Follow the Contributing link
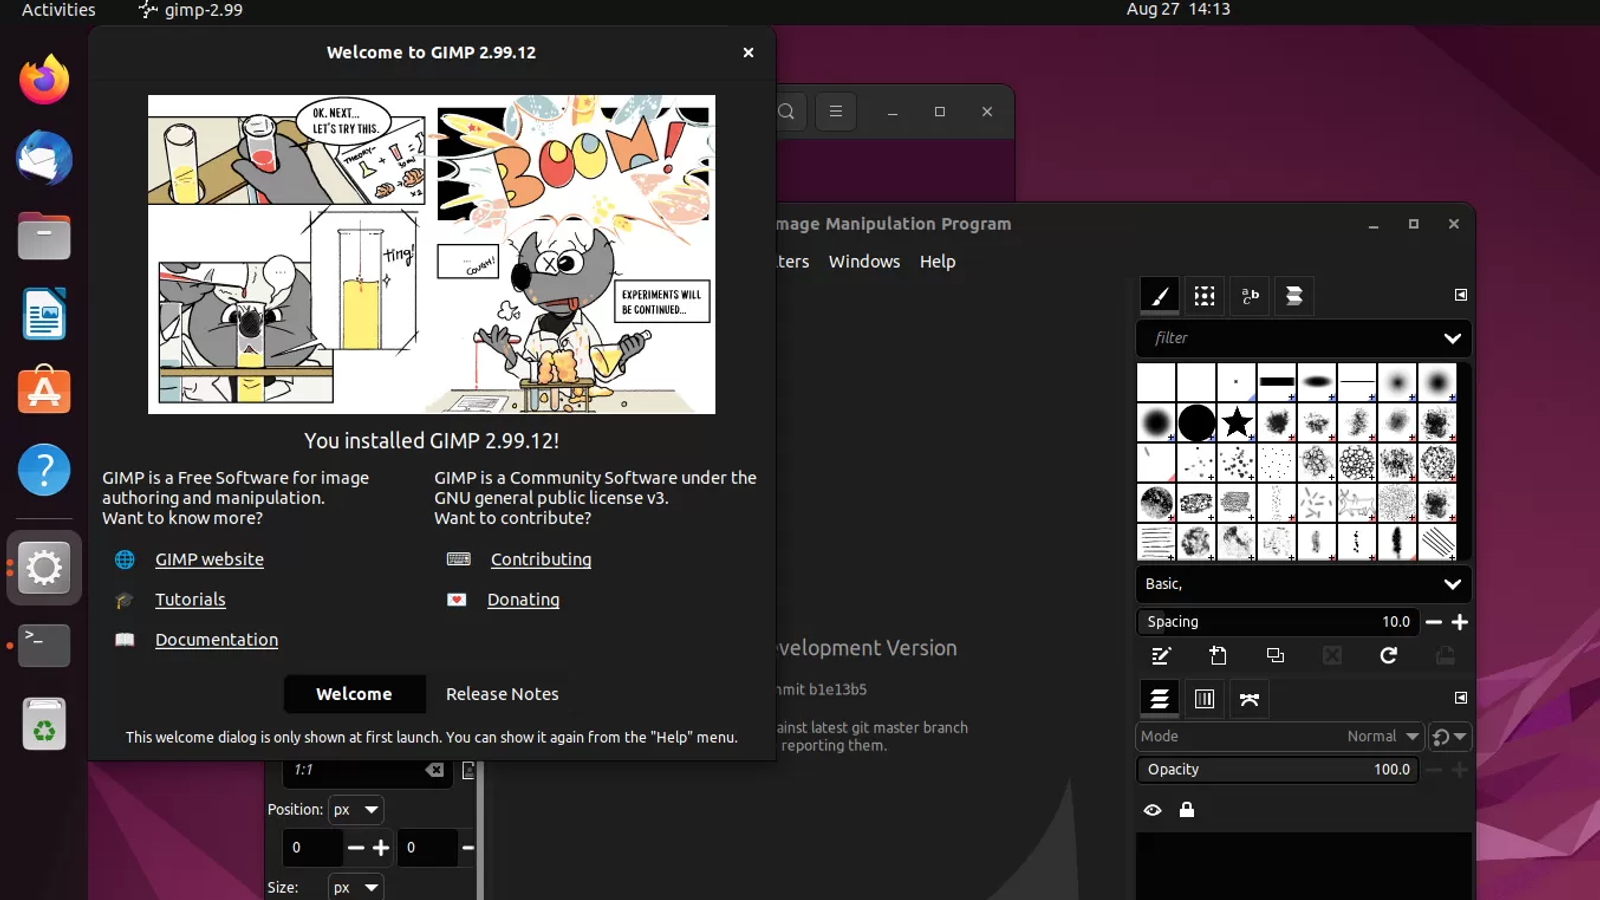Viewport: 1600px width, 900px height. [541, 560]
